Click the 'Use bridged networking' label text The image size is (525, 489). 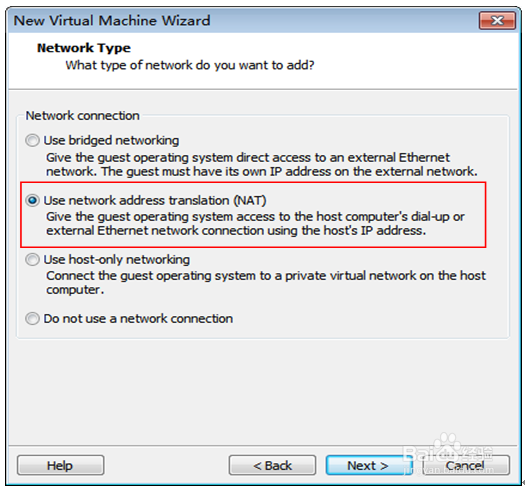pyautogui.click(x=111, y=140)
